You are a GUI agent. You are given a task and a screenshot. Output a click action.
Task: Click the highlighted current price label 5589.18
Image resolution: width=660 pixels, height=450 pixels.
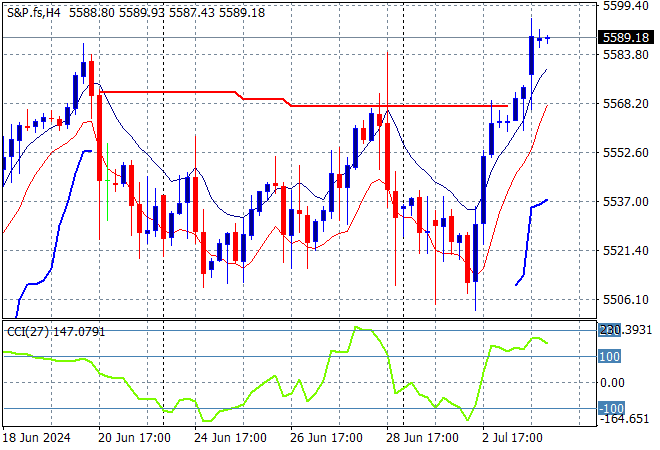pyautogui.click(x=626, y=38)
